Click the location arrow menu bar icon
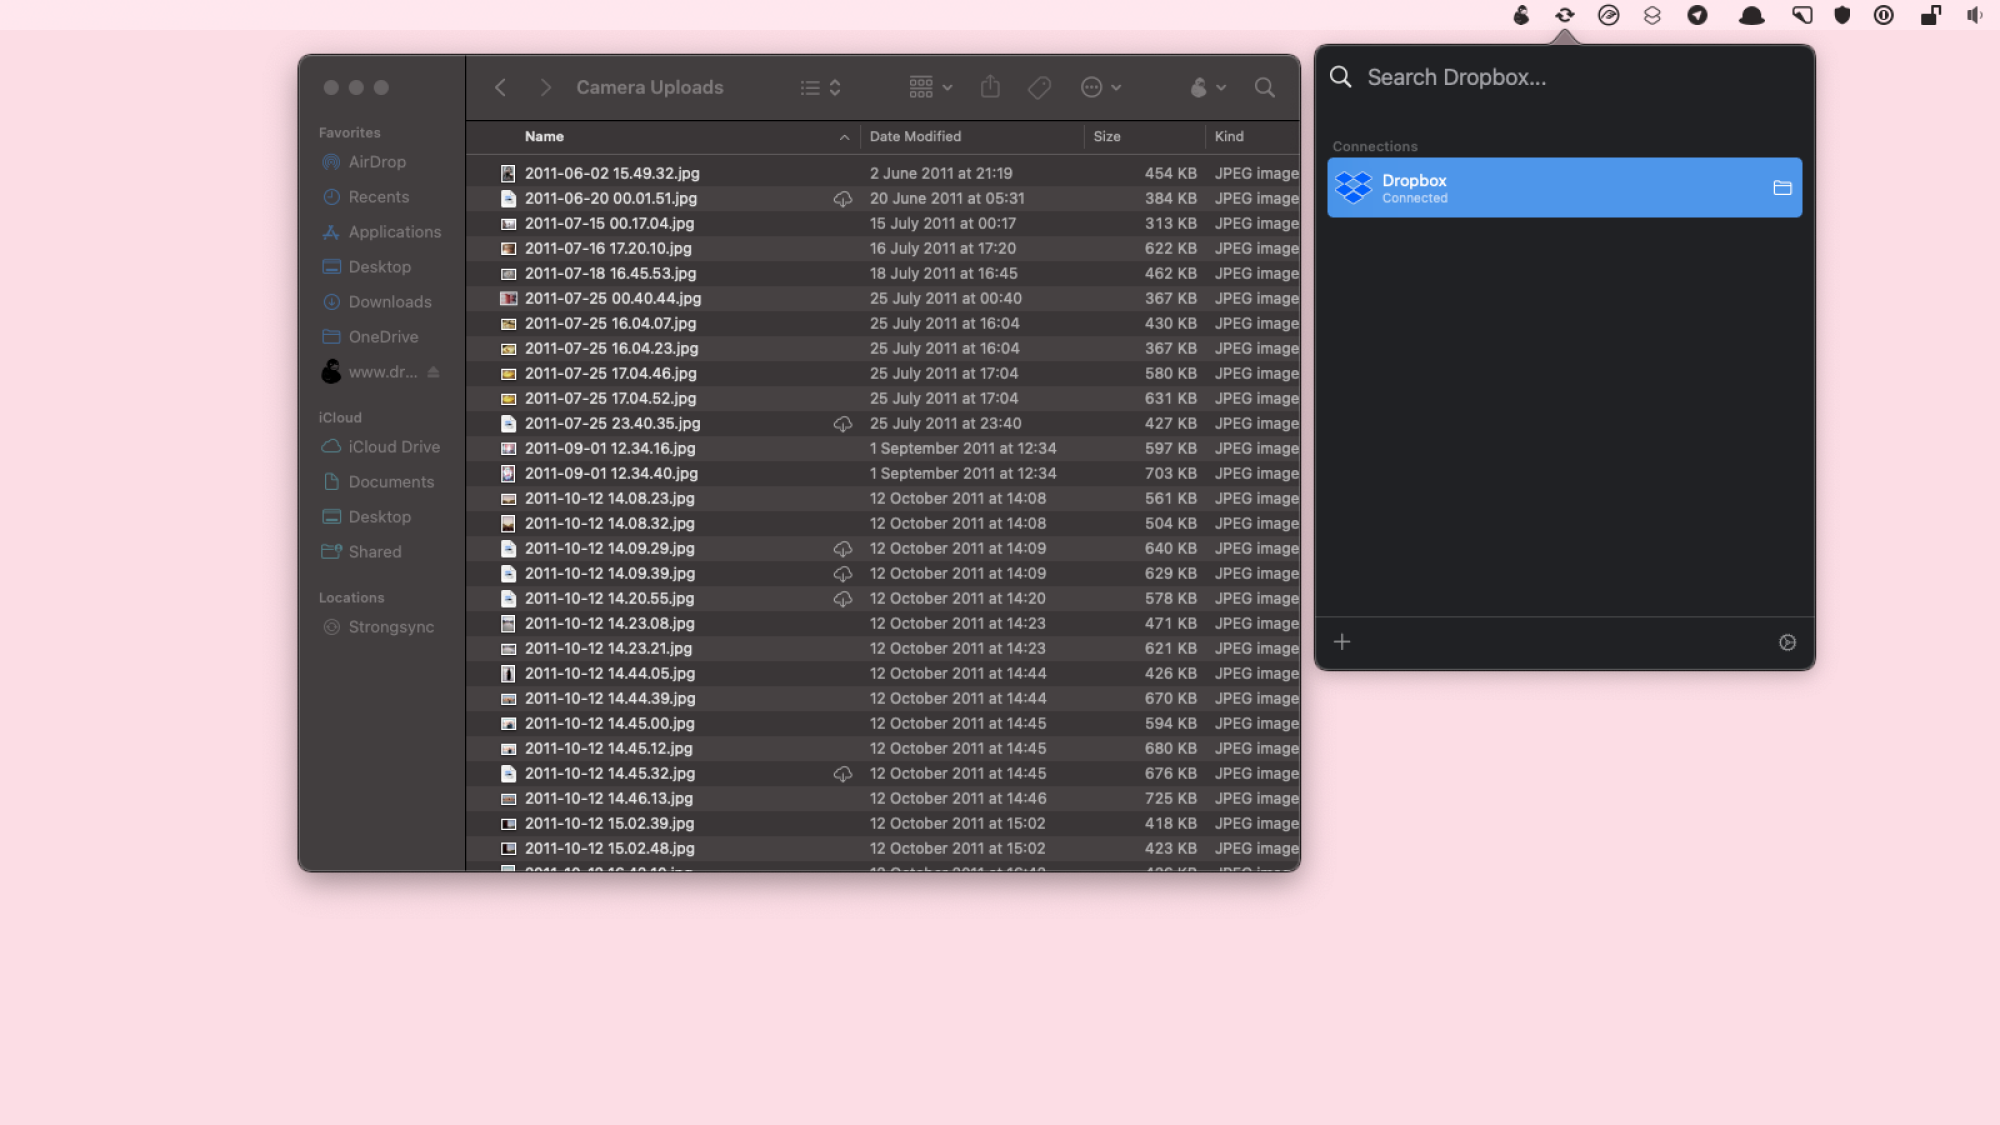This screenshot has width=2000, height=1125. [1697, 15]
